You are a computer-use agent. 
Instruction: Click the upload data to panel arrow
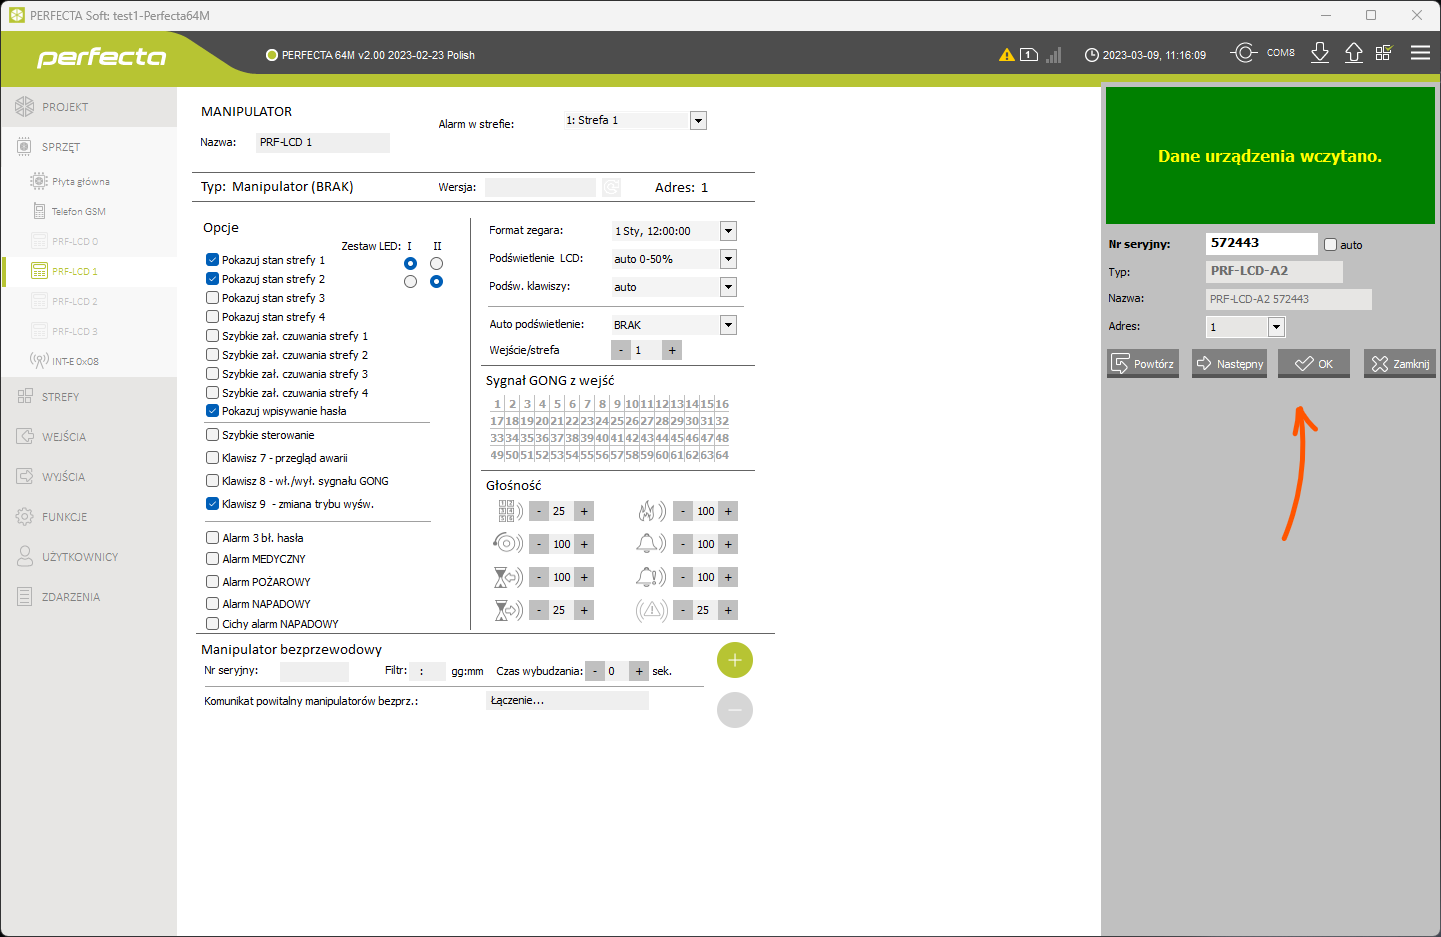point(1354,53)
